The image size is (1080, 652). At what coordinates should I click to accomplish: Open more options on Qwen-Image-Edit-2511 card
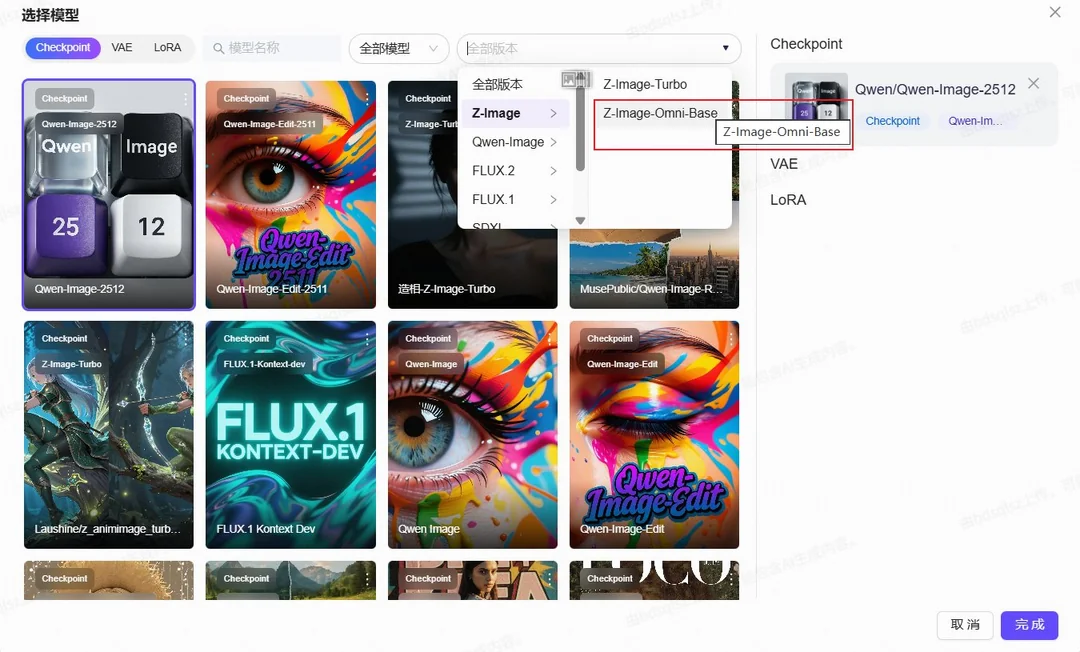367,99
